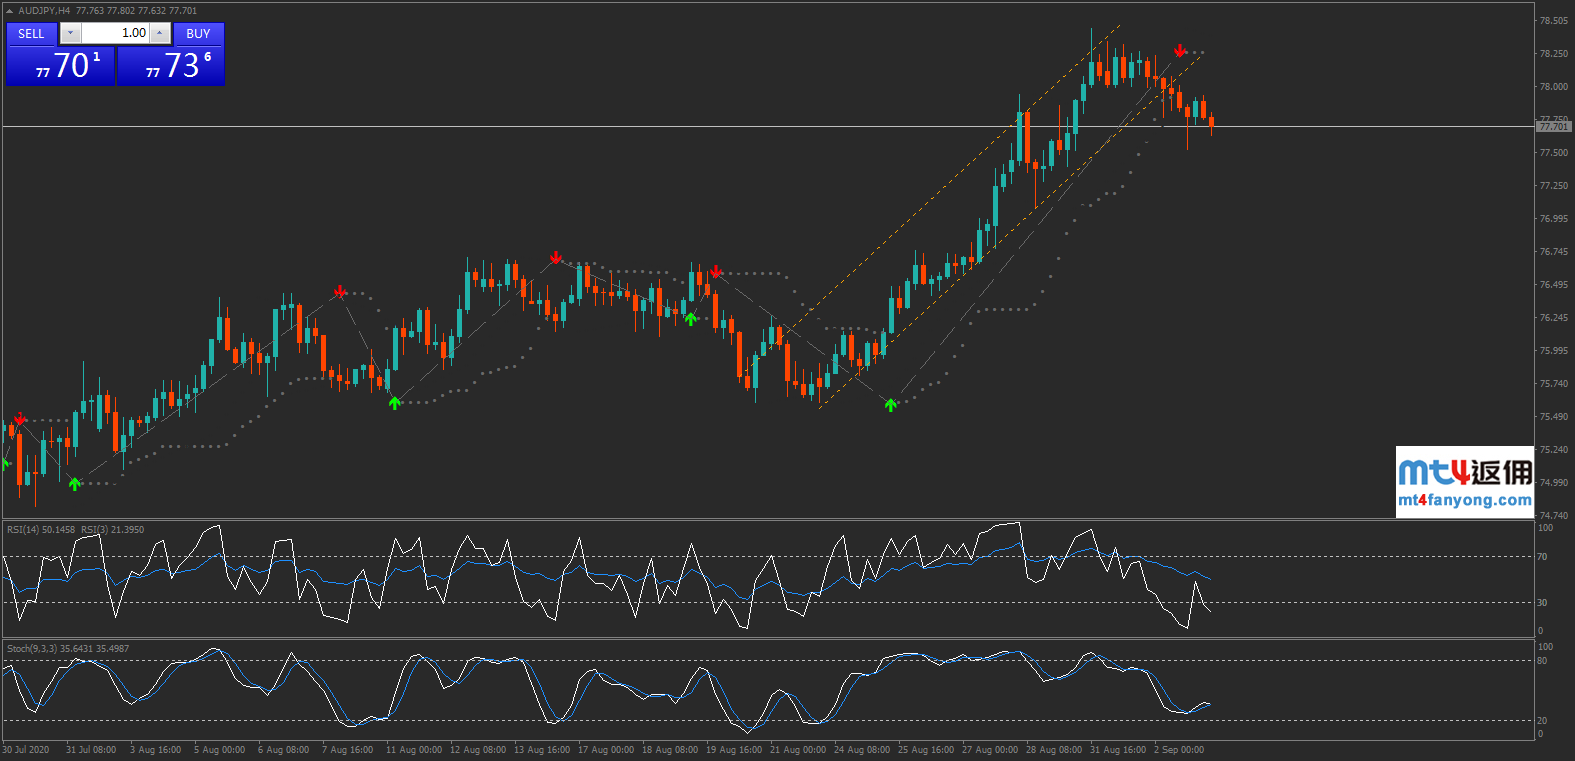Click green up arrow near 76.245 price level

click(691, 319)
